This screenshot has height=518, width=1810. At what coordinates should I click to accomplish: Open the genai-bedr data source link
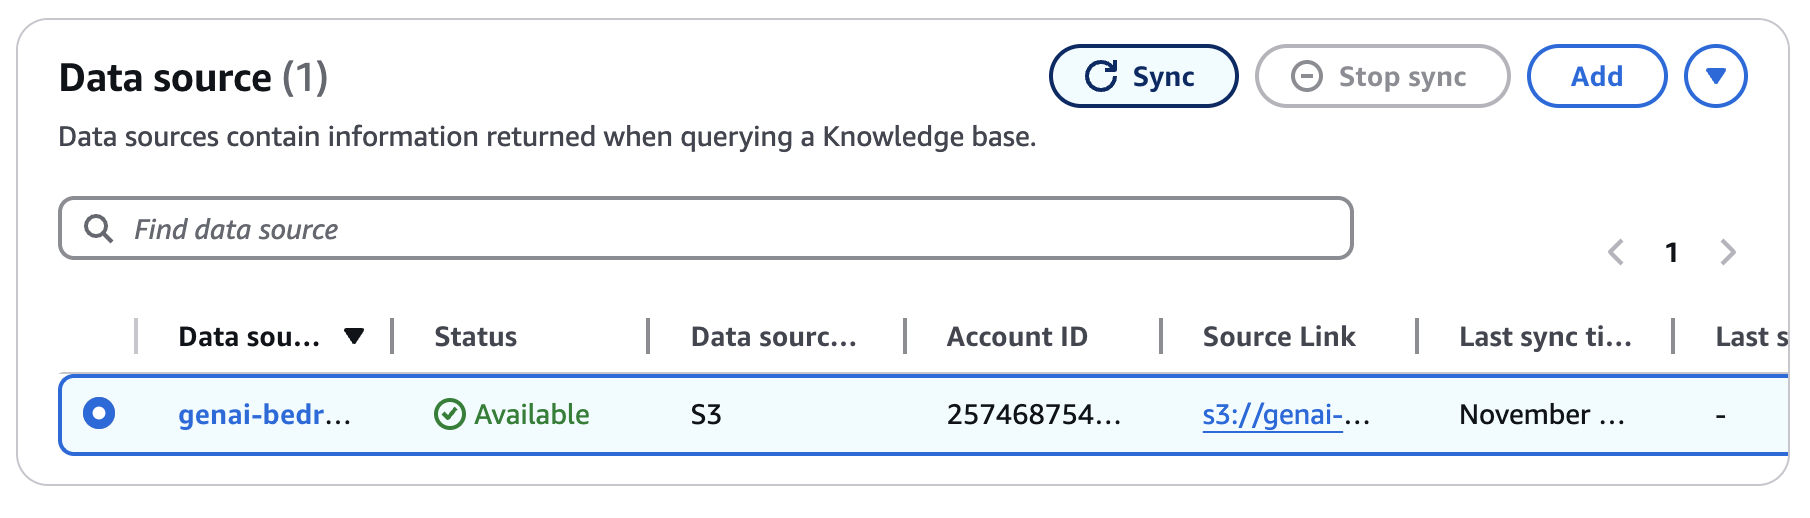[264, 415]
